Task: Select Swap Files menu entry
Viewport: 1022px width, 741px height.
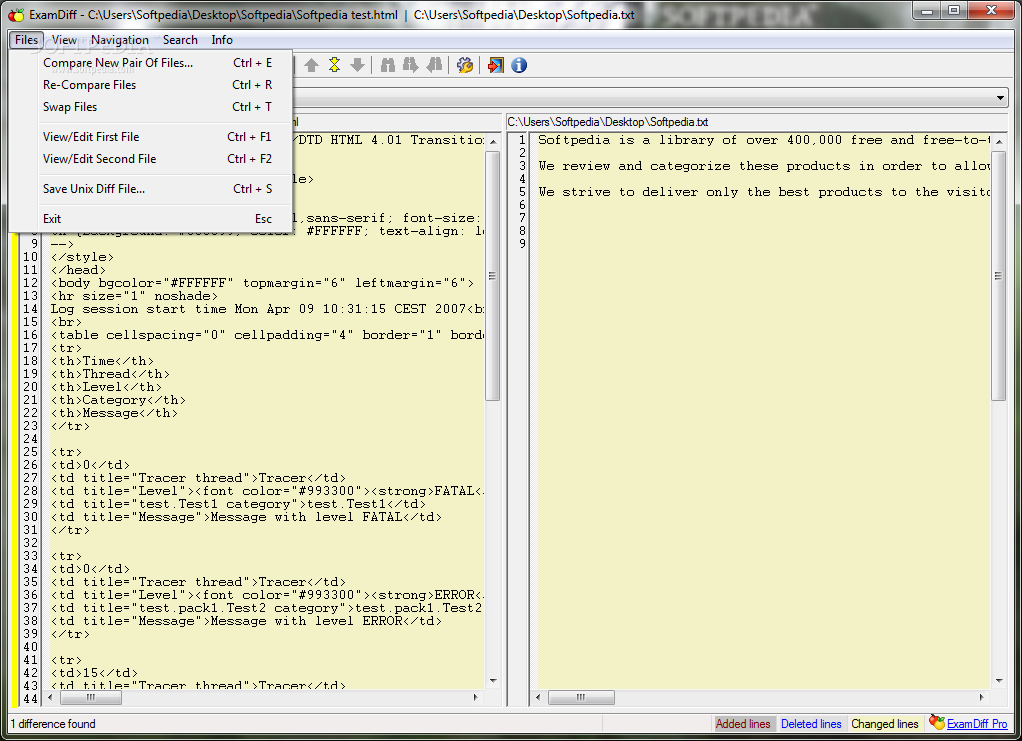Action: (x=151, y=107)
